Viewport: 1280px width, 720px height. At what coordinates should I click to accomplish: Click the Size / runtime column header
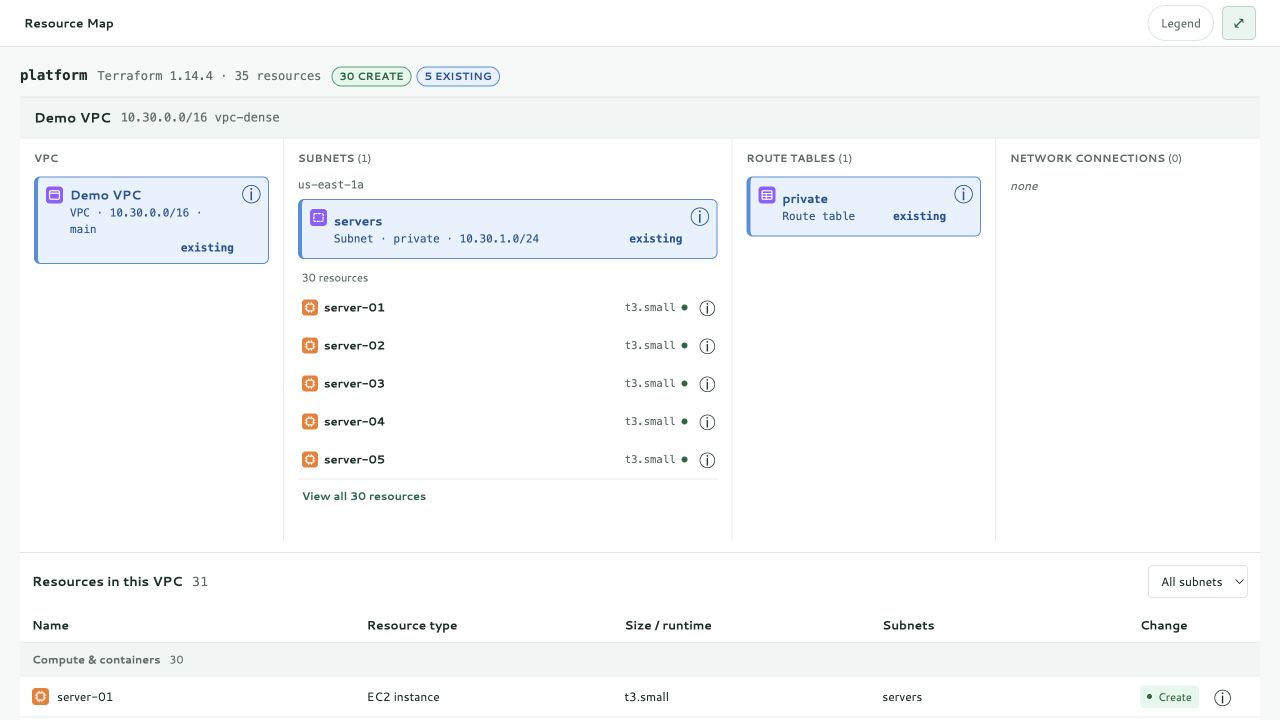[668, 625]
